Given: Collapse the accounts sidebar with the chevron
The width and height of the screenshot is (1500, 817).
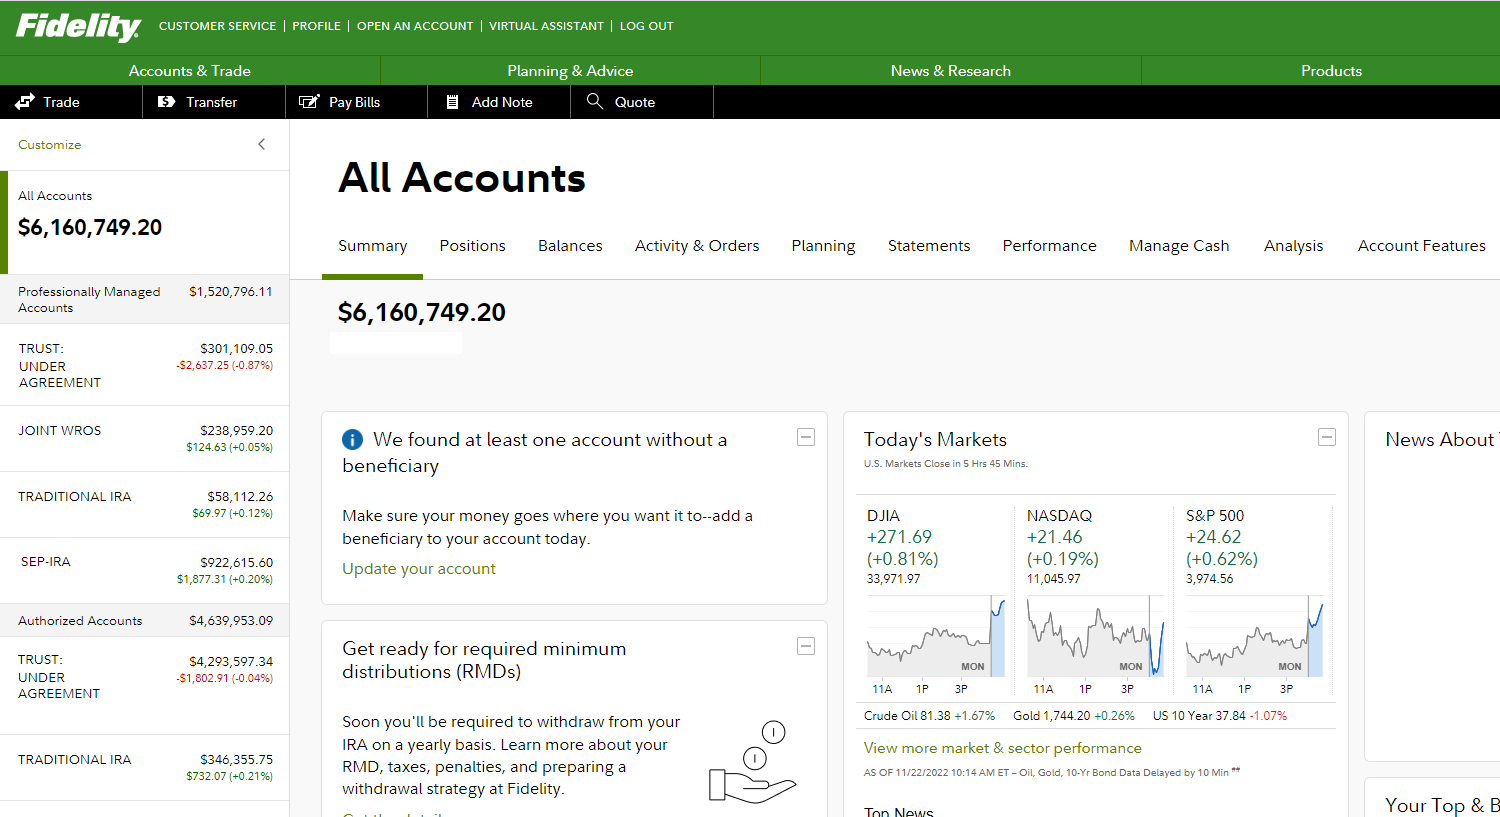Looking at the screenshot, I should (262, 144).
